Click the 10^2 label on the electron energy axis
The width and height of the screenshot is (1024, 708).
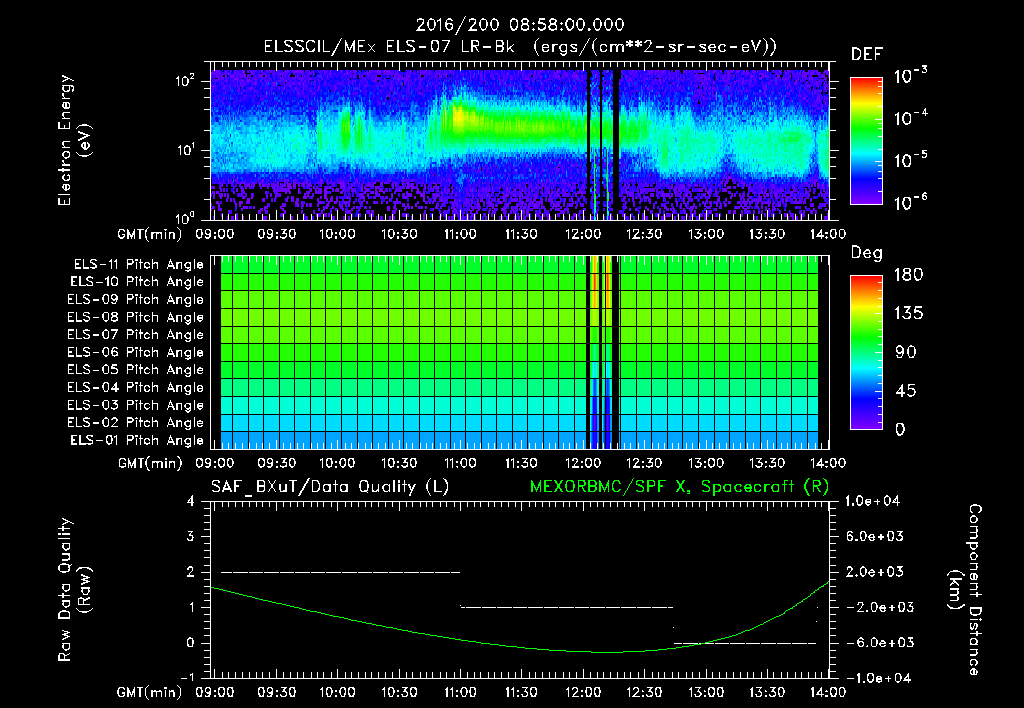pyautogui.click(x=185, y=80)
